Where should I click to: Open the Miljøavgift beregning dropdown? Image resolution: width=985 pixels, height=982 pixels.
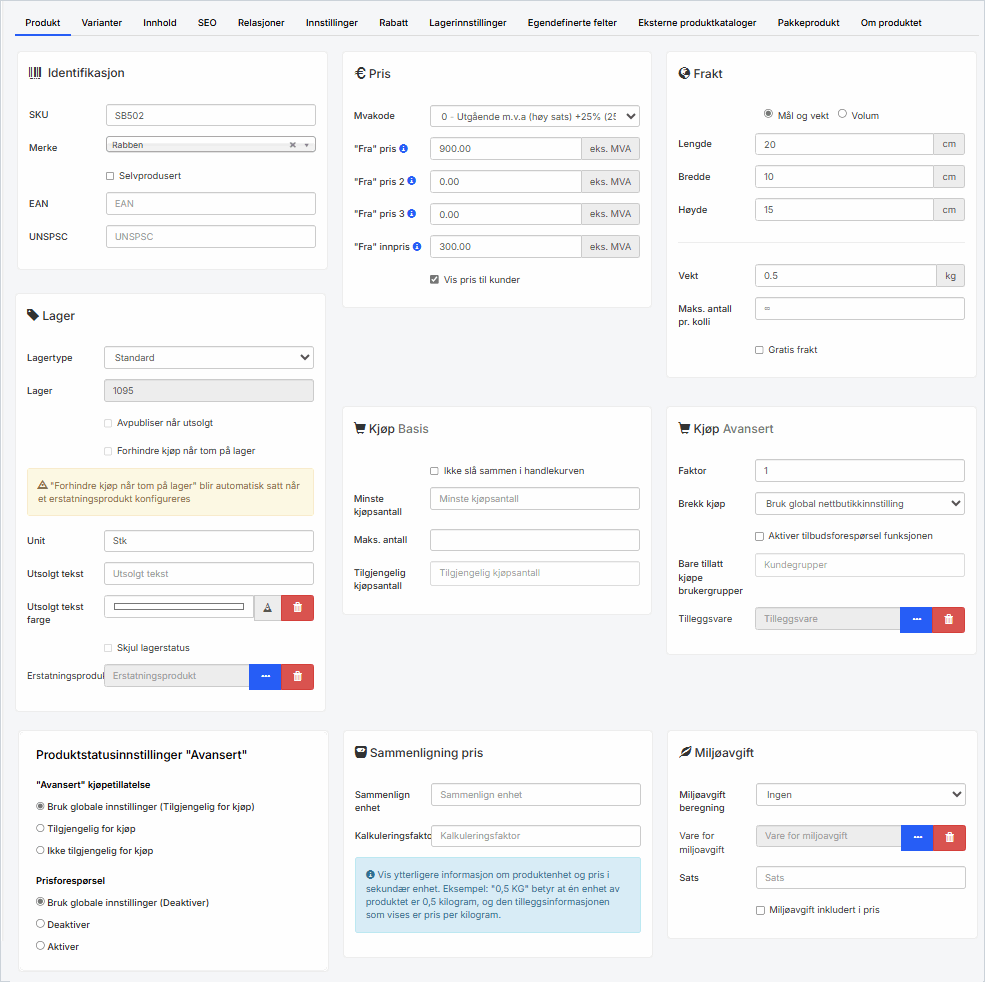[x=860, y=795]
